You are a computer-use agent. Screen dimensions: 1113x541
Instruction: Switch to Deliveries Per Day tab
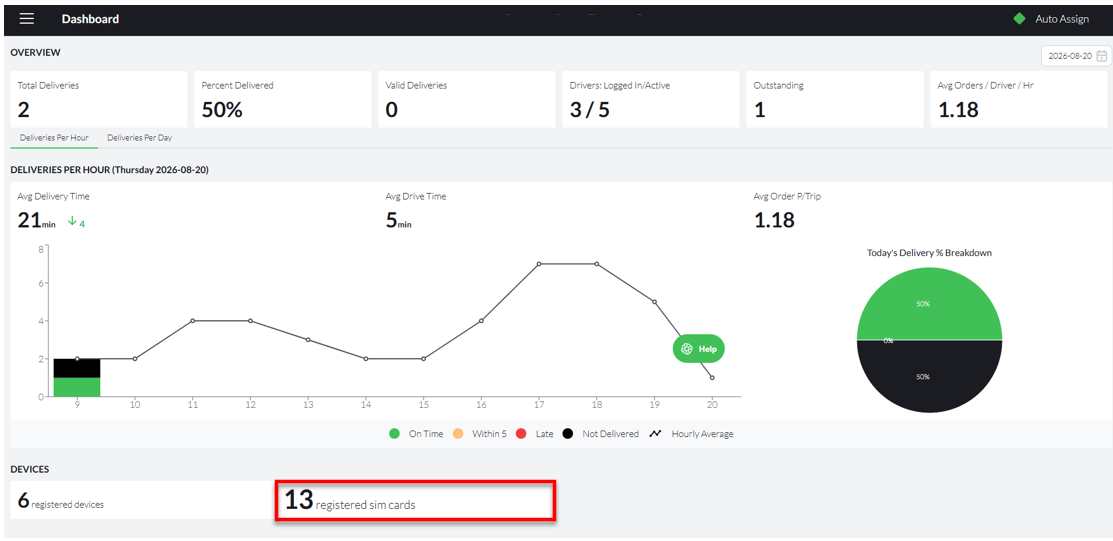[140, 138]
